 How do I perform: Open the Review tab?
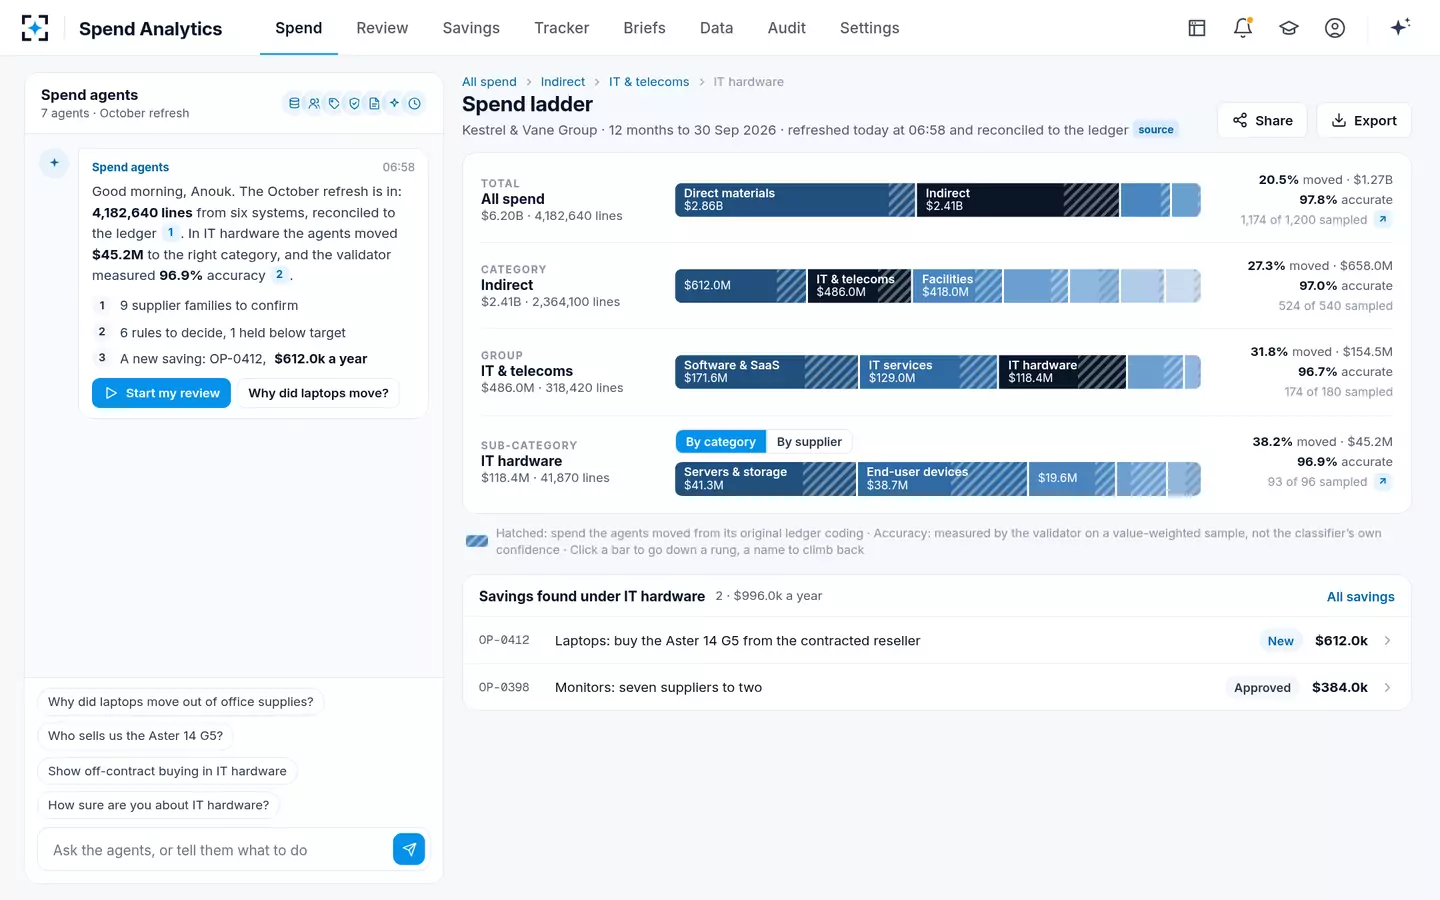coord(382,28)
